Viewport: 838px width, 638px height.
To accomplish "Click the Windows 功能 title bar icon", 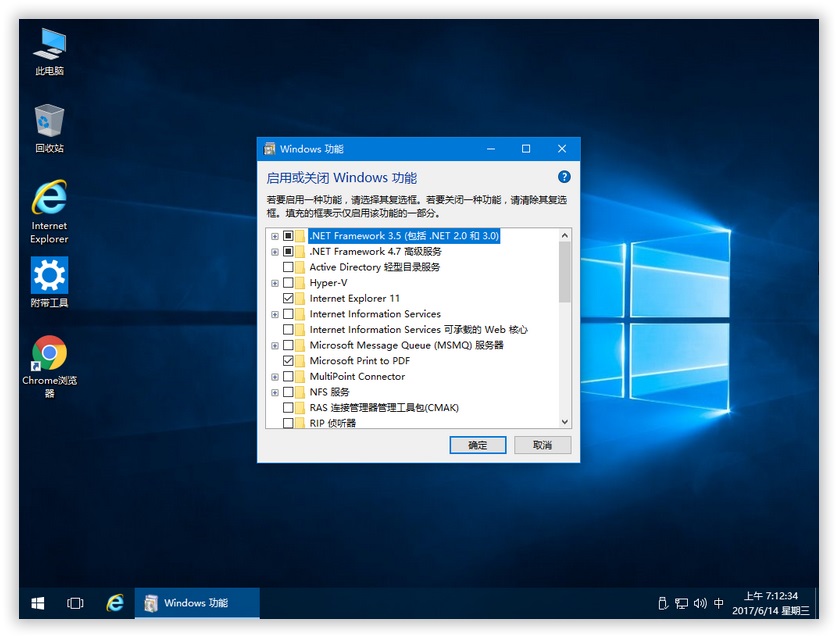I will click(269, 149).
